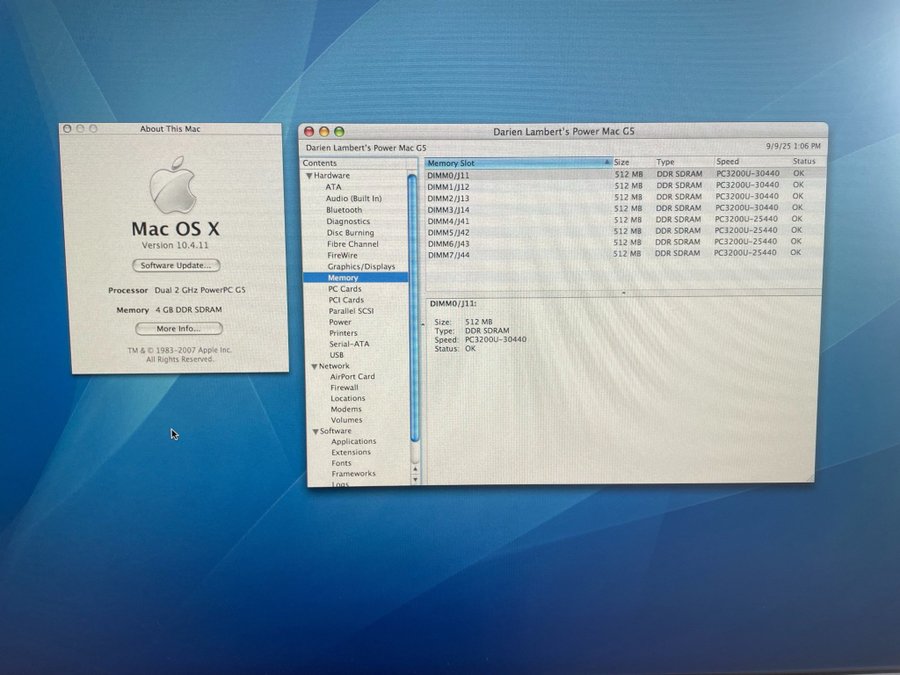Select Volumes under Network
This screenshot has height=675, width=900.
(x=347, y=420)
